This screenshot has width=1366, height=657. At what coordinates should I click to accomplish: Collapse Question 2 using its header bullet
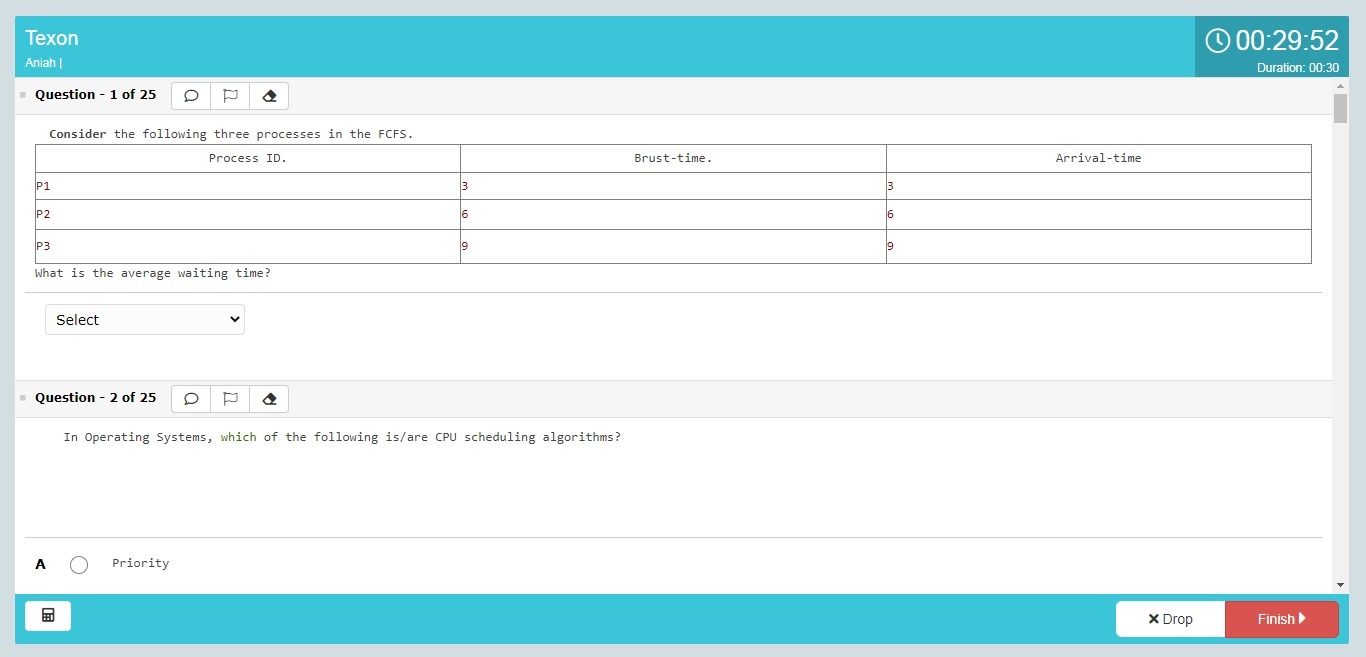click(22, 398)
